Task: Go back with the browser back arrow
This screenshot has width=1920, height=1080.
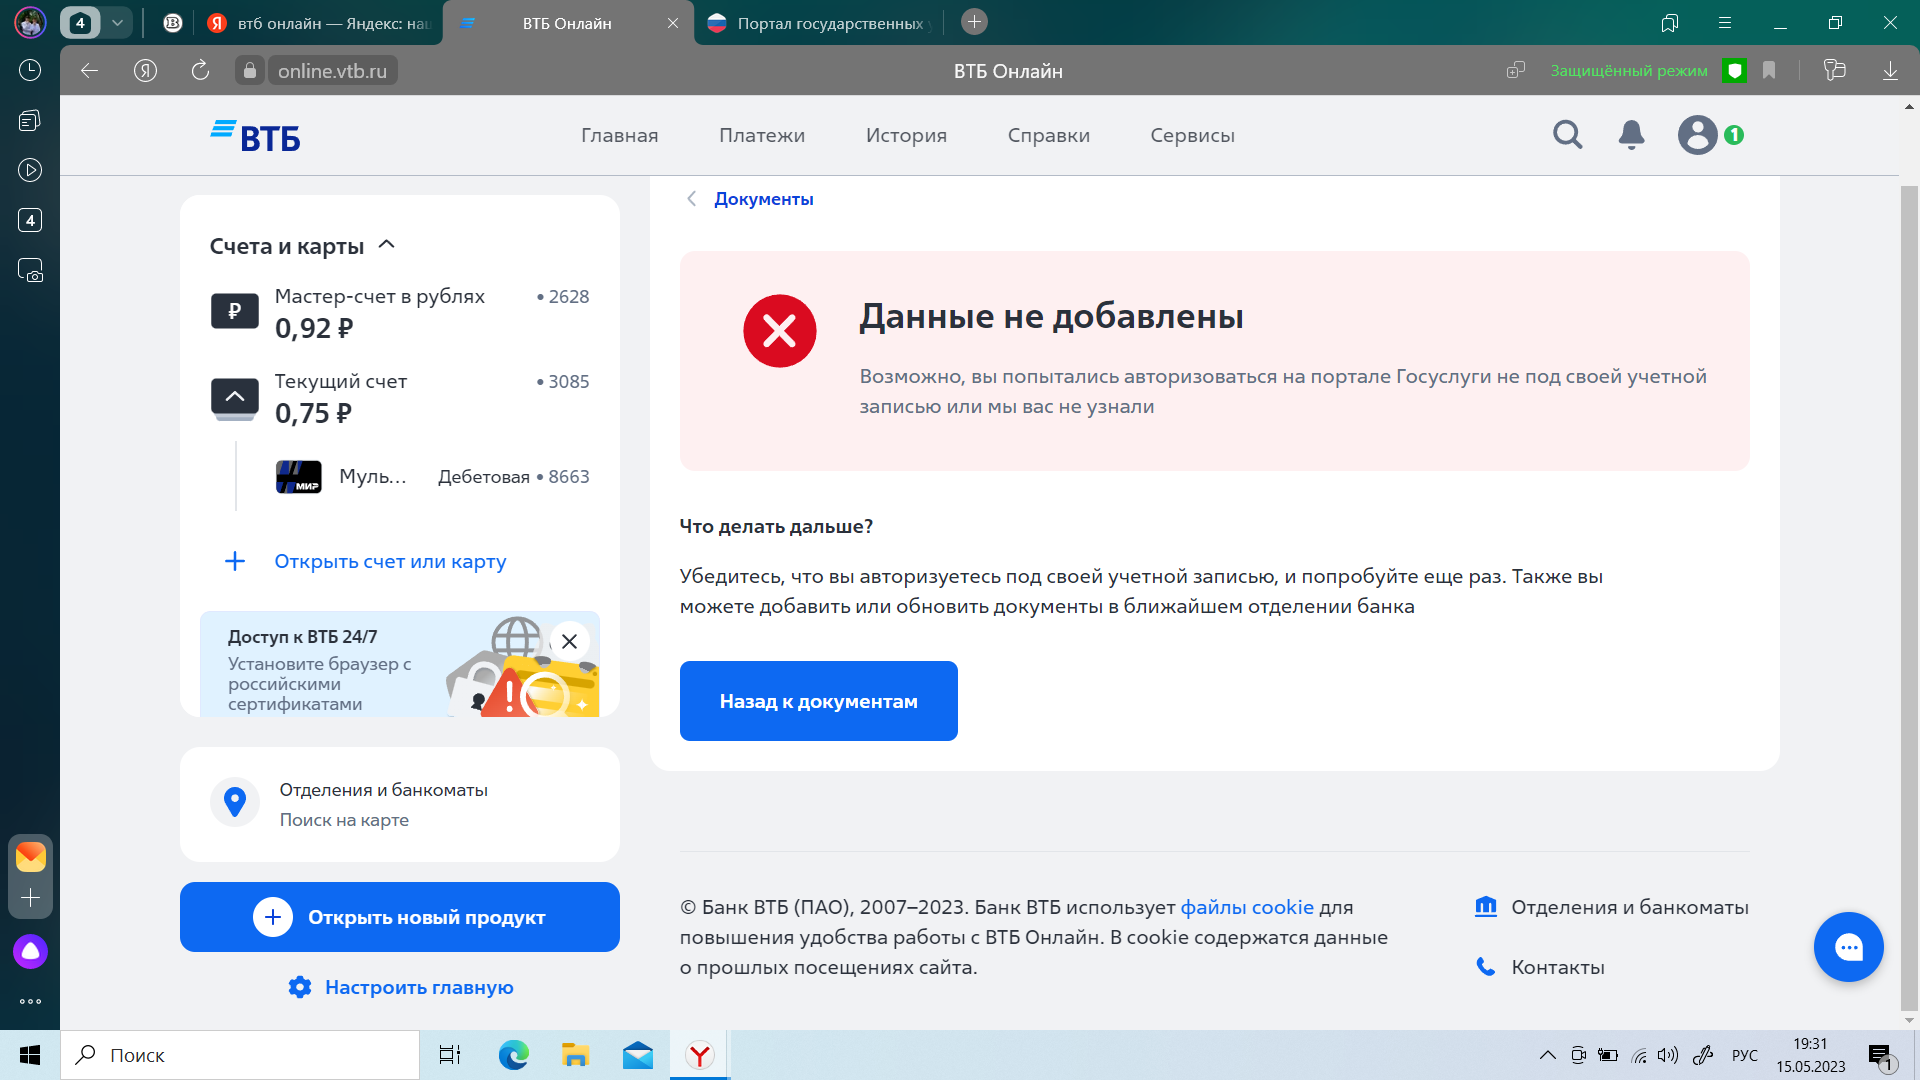Action: click(89, 70)
